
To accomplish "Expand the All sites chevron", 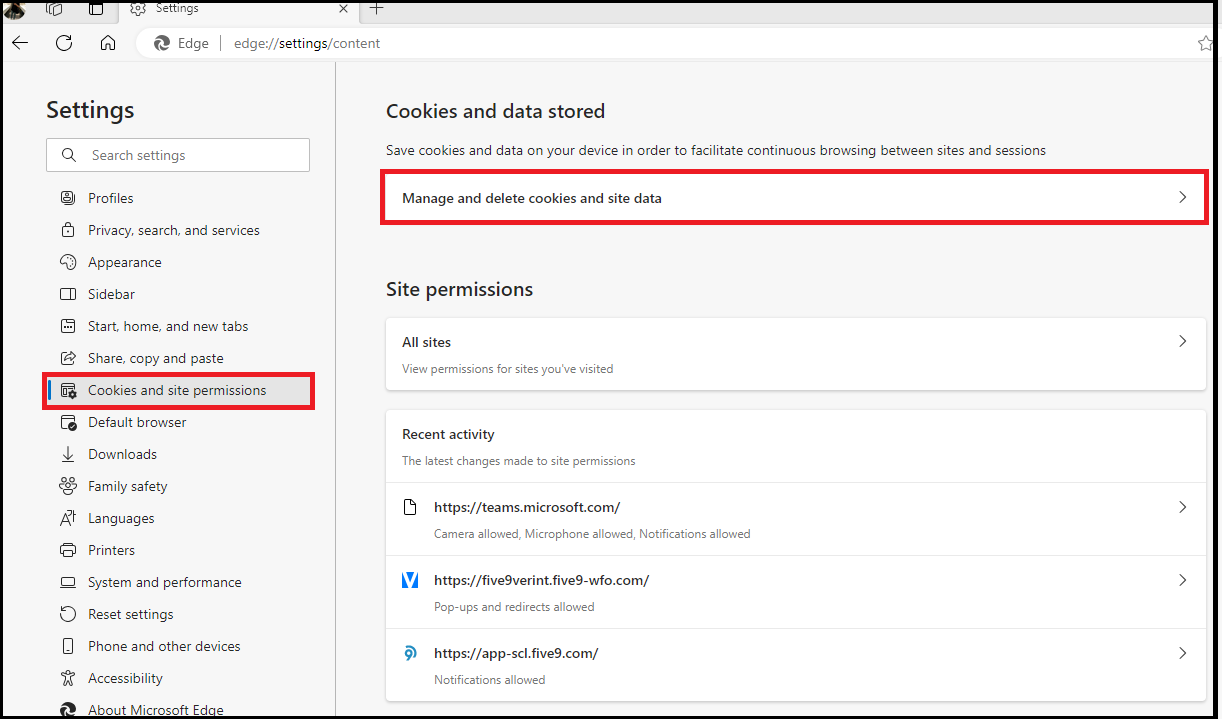I will tap(1182, 341).
